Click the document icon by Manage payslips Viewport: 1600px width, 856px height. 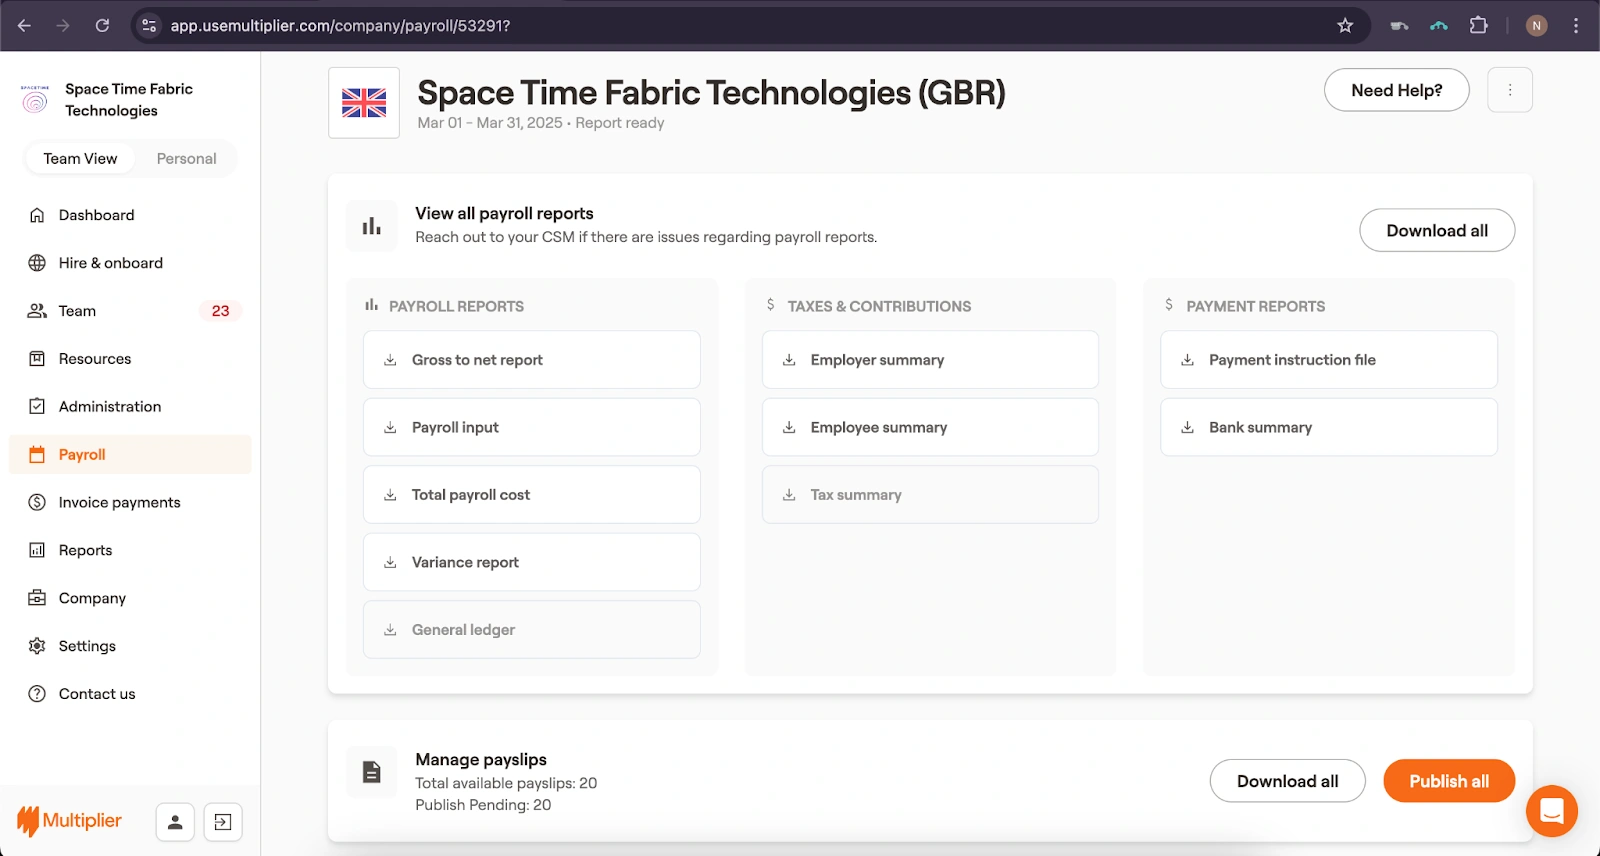pos(371,772)
